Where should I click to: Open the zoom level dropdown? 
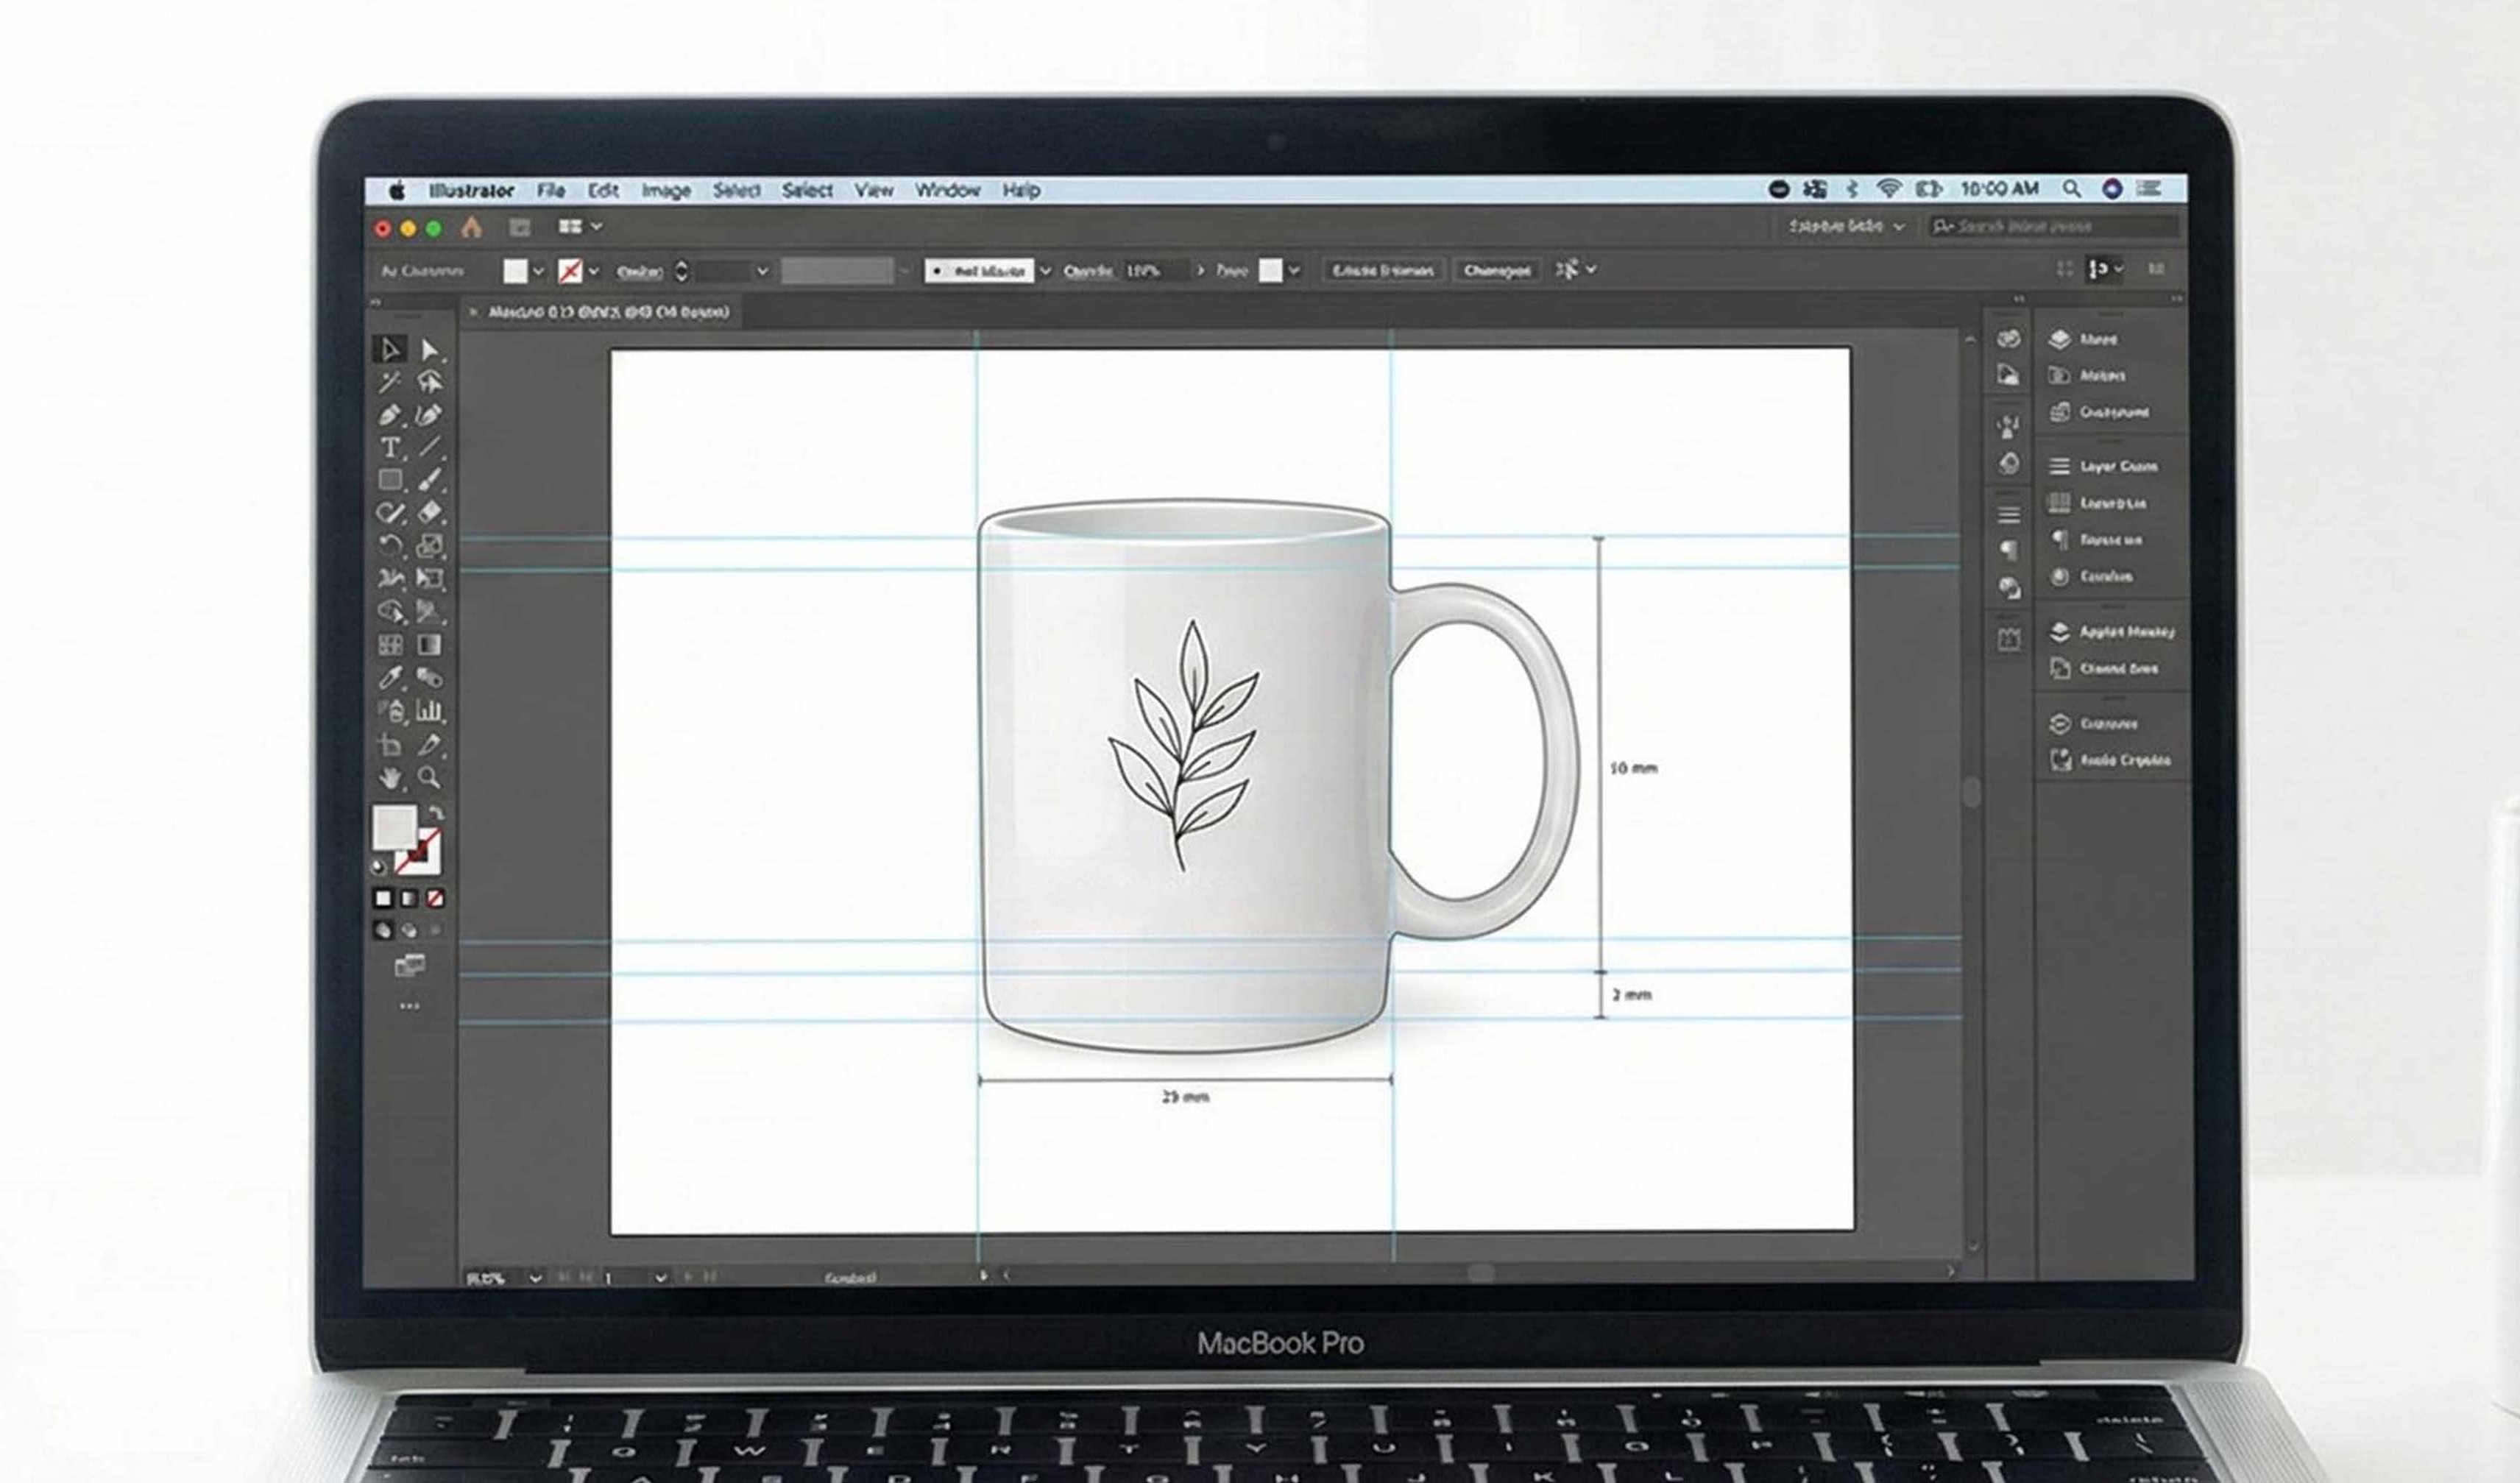tap(536, 1278)
